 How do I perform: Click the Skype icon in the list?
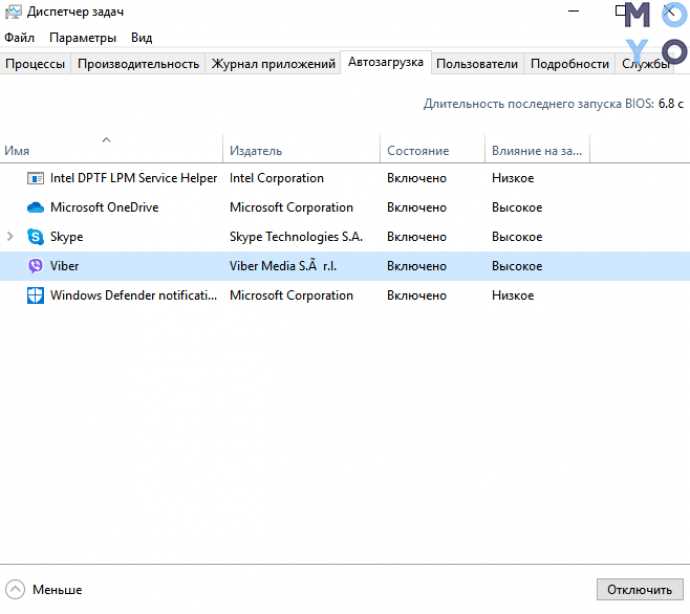coord(36,237)
